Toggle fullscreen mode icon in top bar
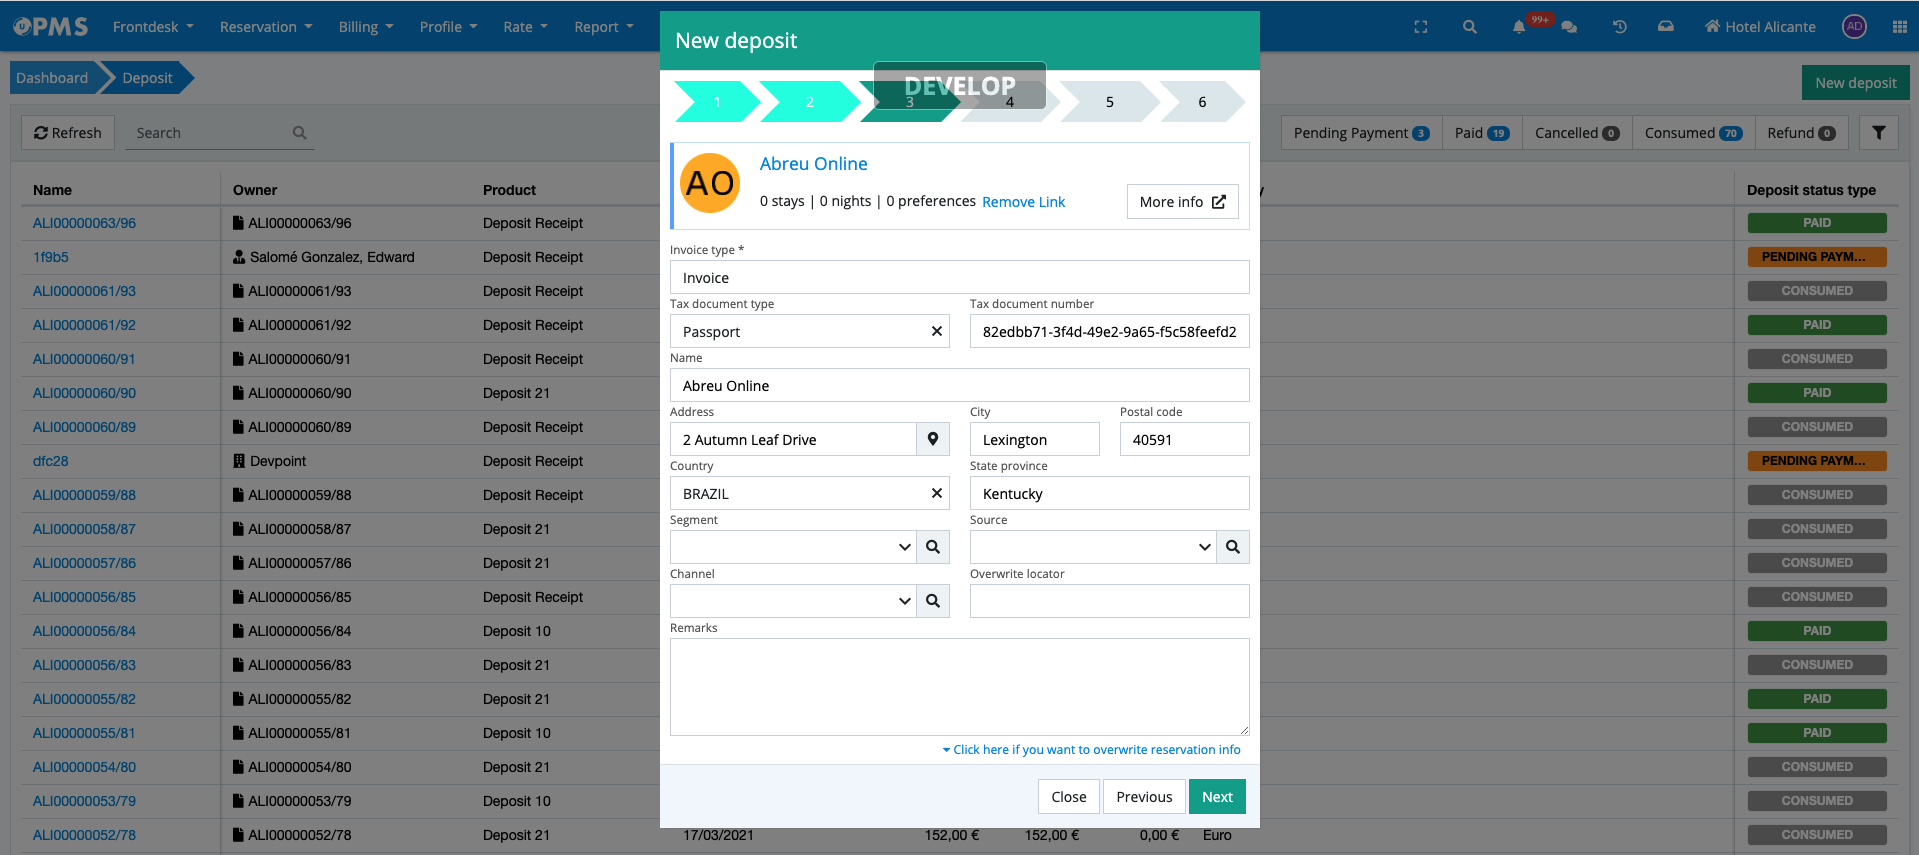This screenshot has width=1919, height=855. coord(1420,27)
